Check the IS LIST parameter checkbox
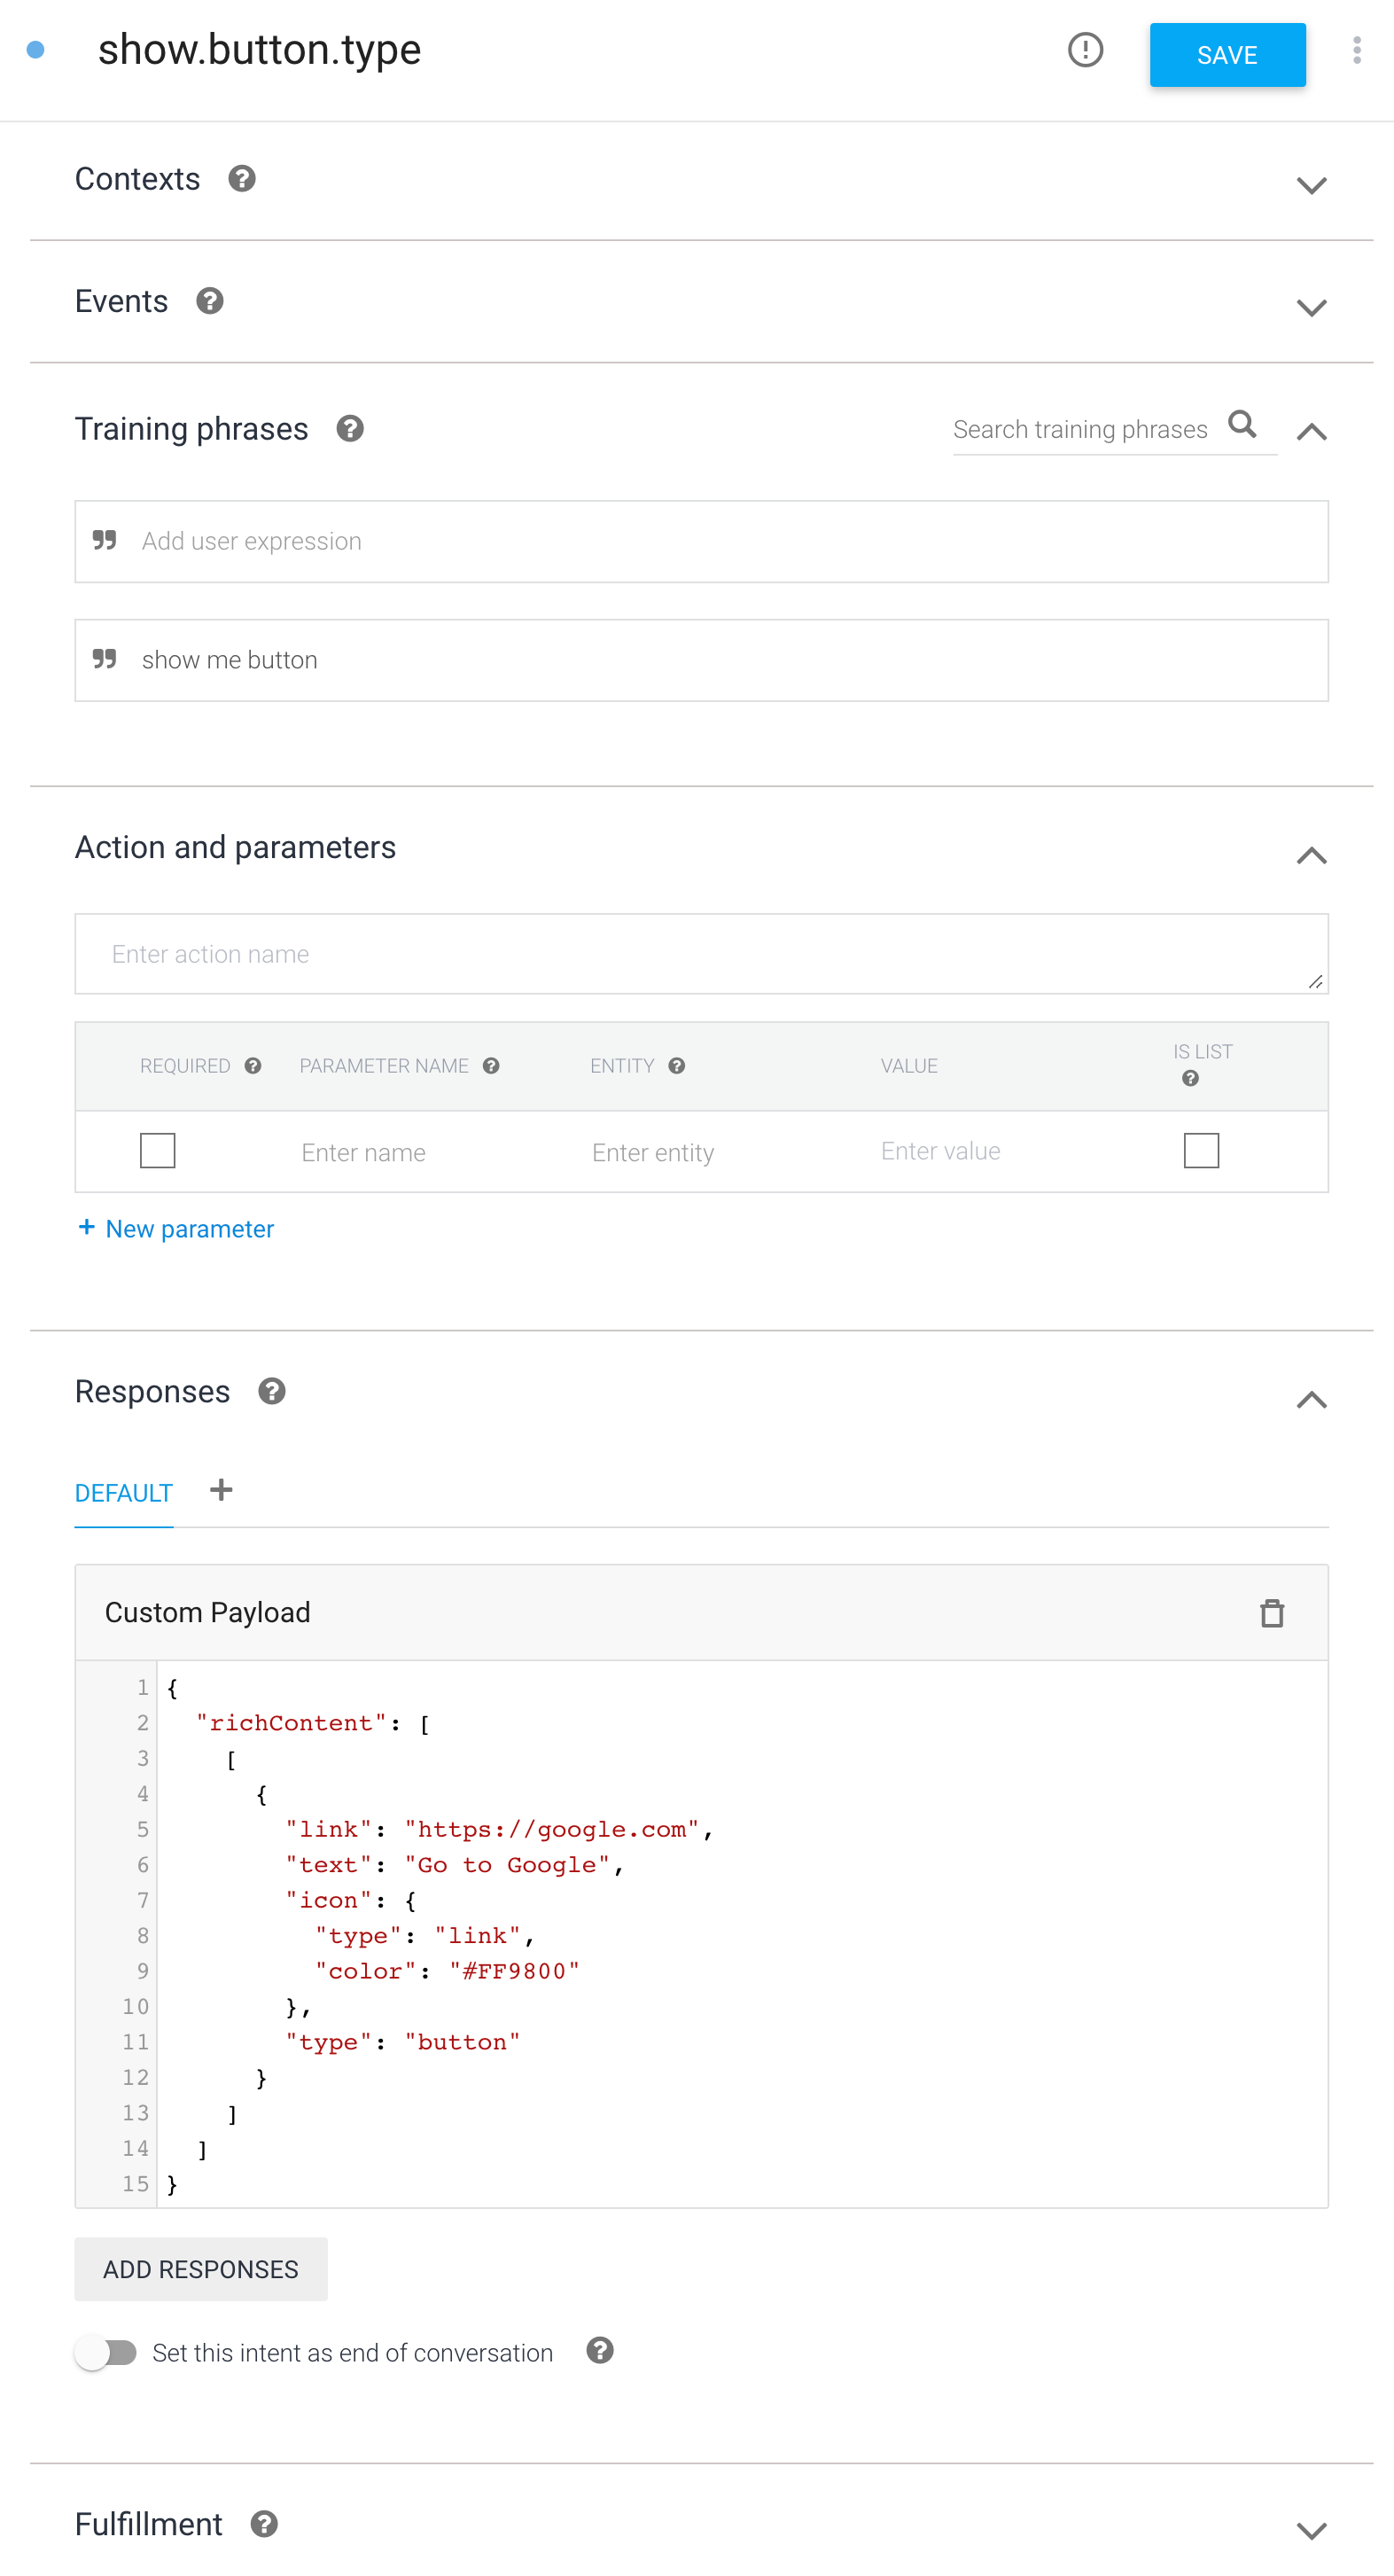Image resolution: width=1394 pixels, height=2576 pixels. coord(1201,1151)
